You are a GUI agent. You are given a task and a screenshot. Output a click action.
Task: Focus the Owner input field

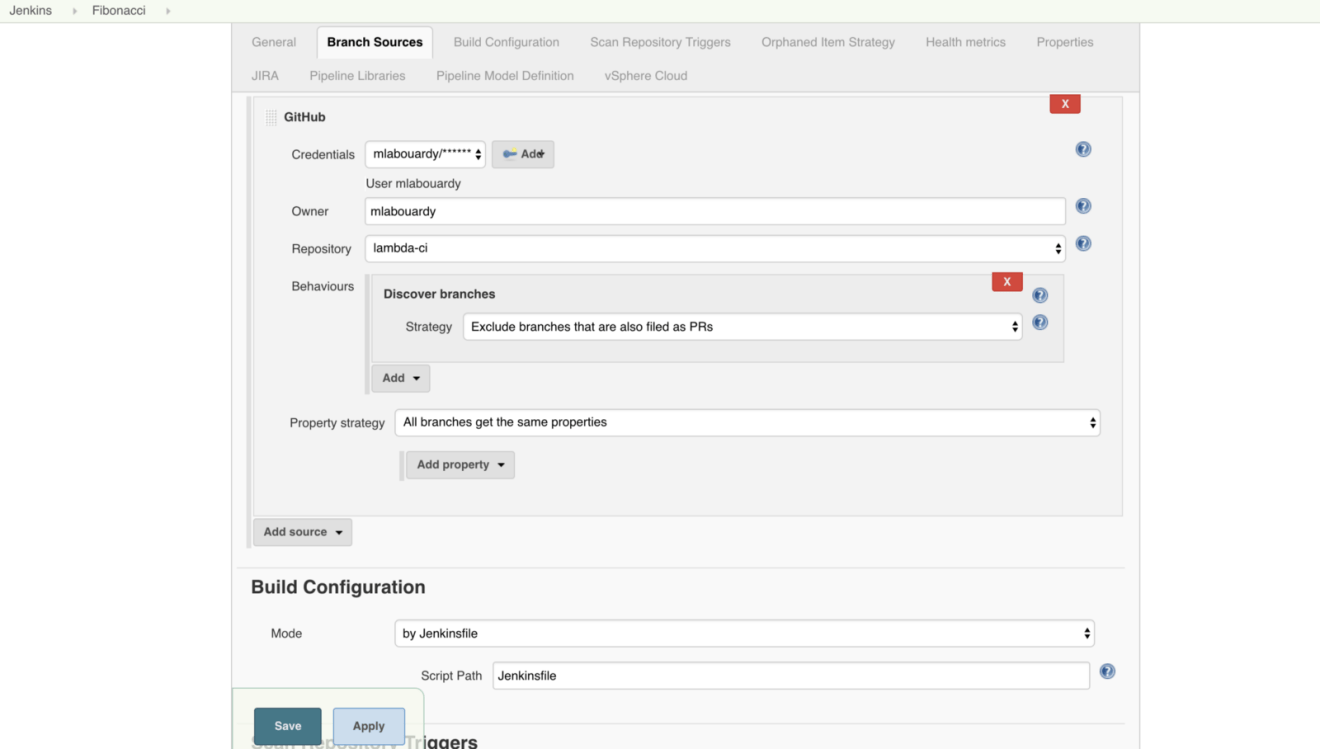click(715, 211)
